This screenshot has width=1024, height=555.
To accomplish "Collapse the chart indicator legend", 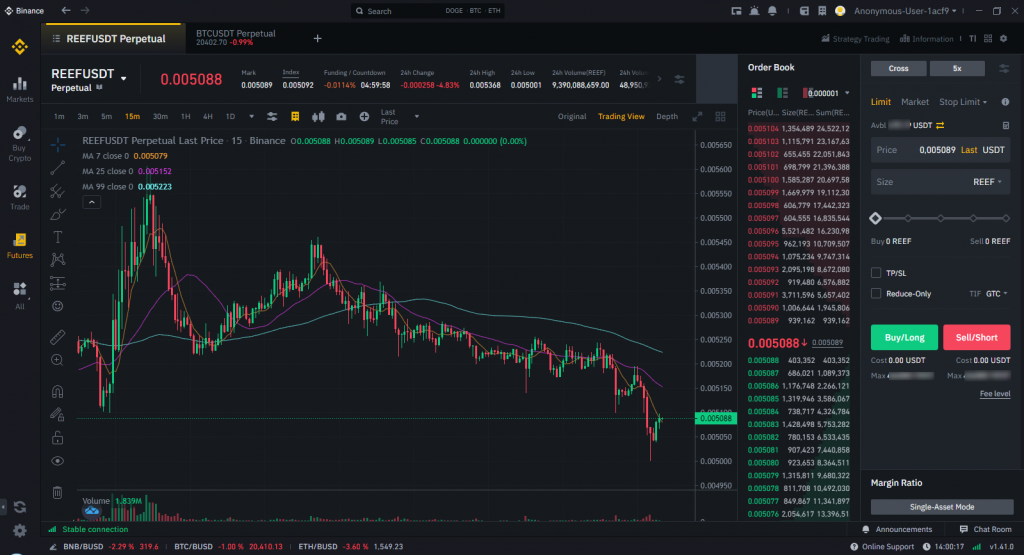I will tap(91, 202).
